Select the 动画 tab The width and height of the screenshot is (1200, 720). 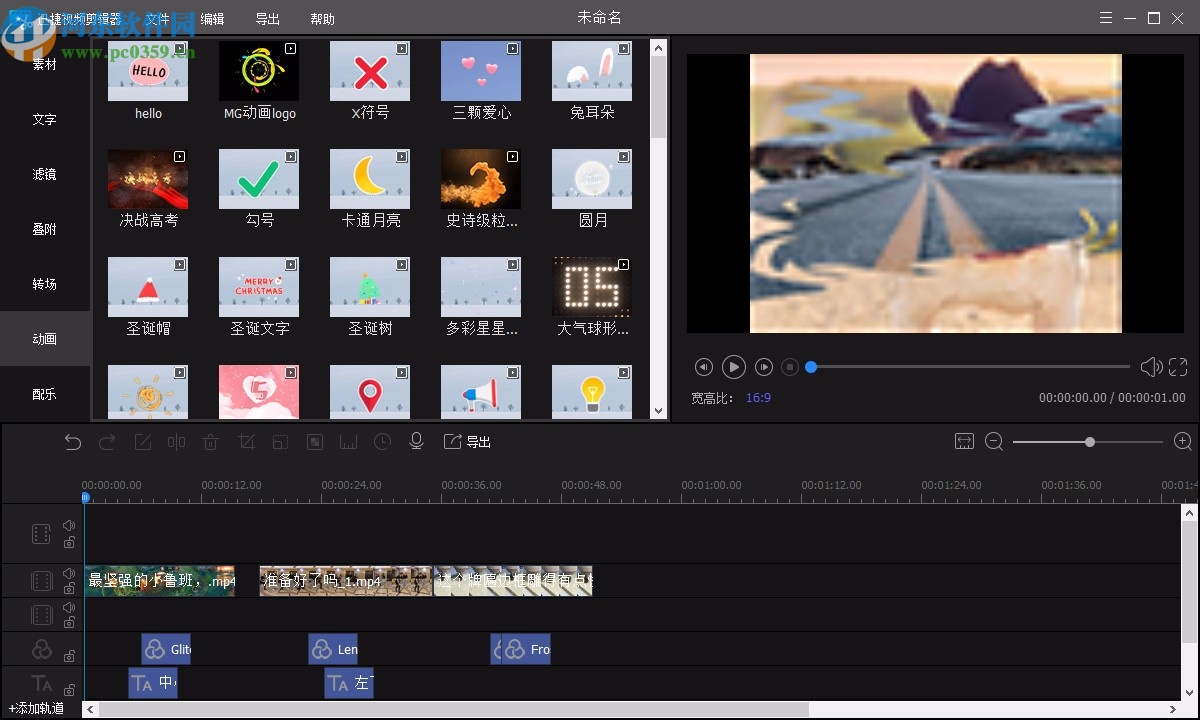click(45, 339)
